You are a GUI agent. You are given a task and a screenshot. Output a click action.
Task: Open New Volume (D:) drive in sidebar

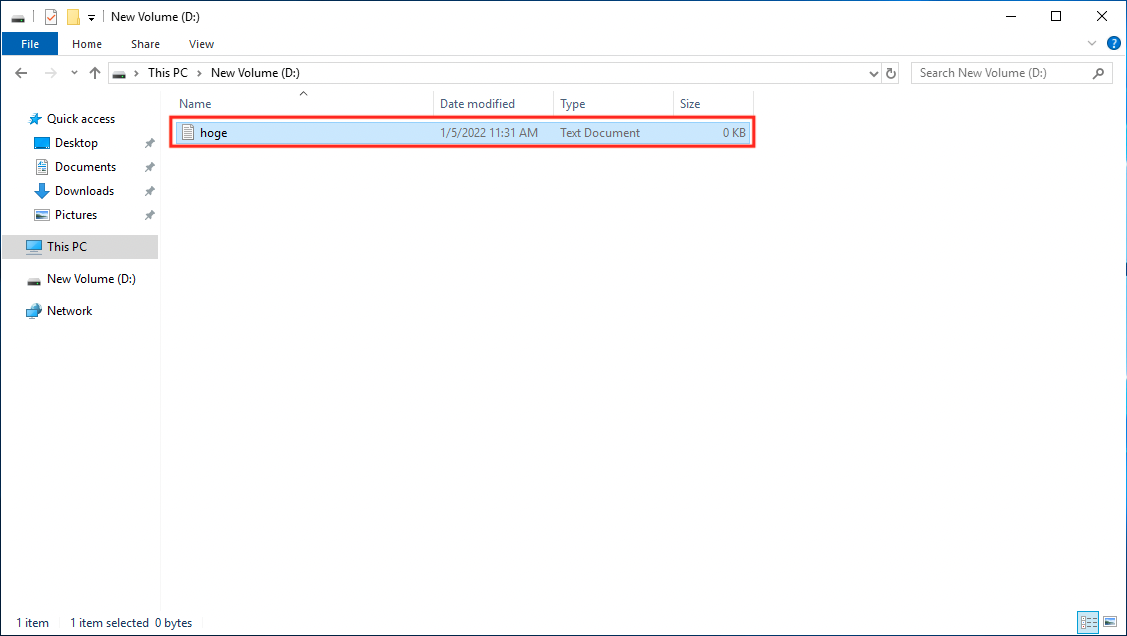pyautogui.click(x=91, y=278)
